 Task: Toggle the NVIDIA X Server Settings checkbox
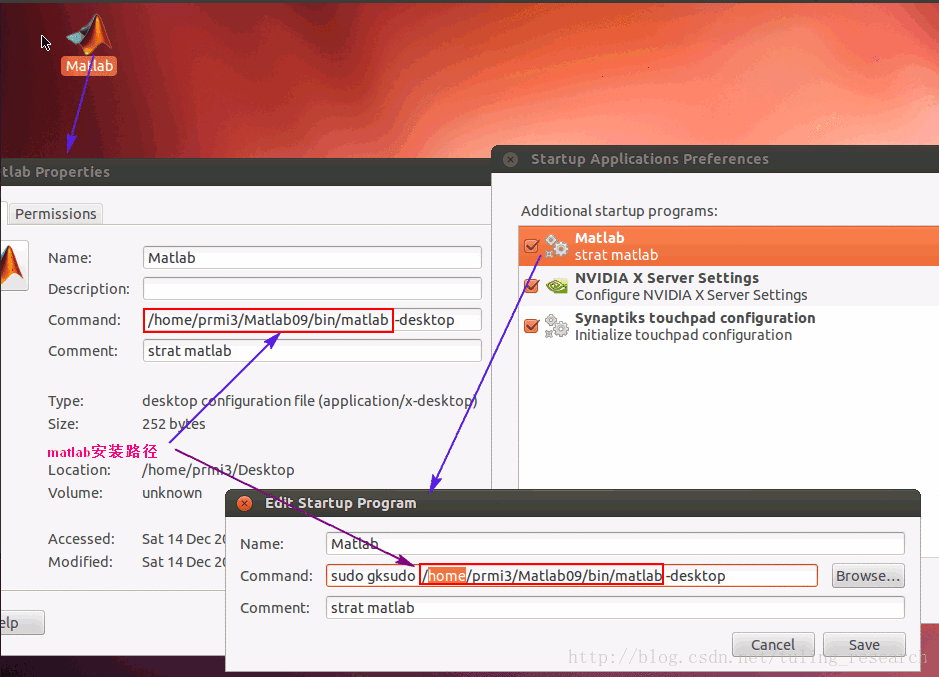pyautogui.click(x=531, y=286)
